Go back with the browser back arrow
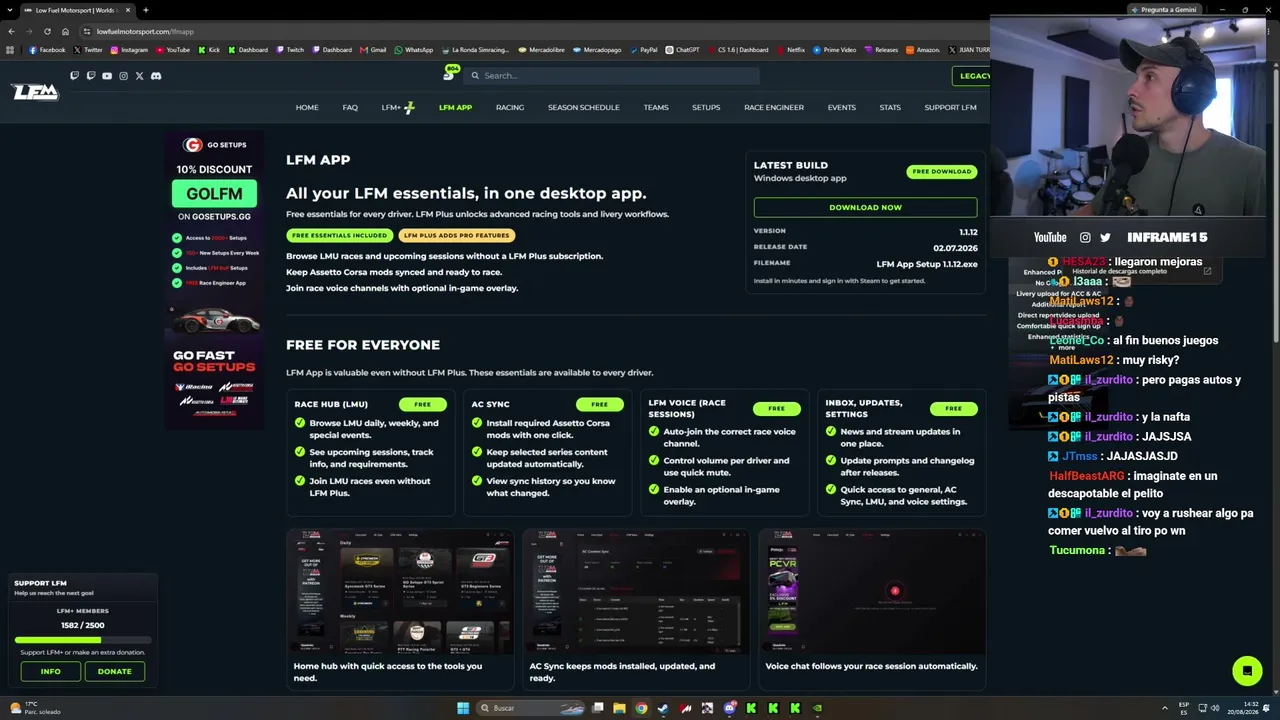 (x=11, y=31)
